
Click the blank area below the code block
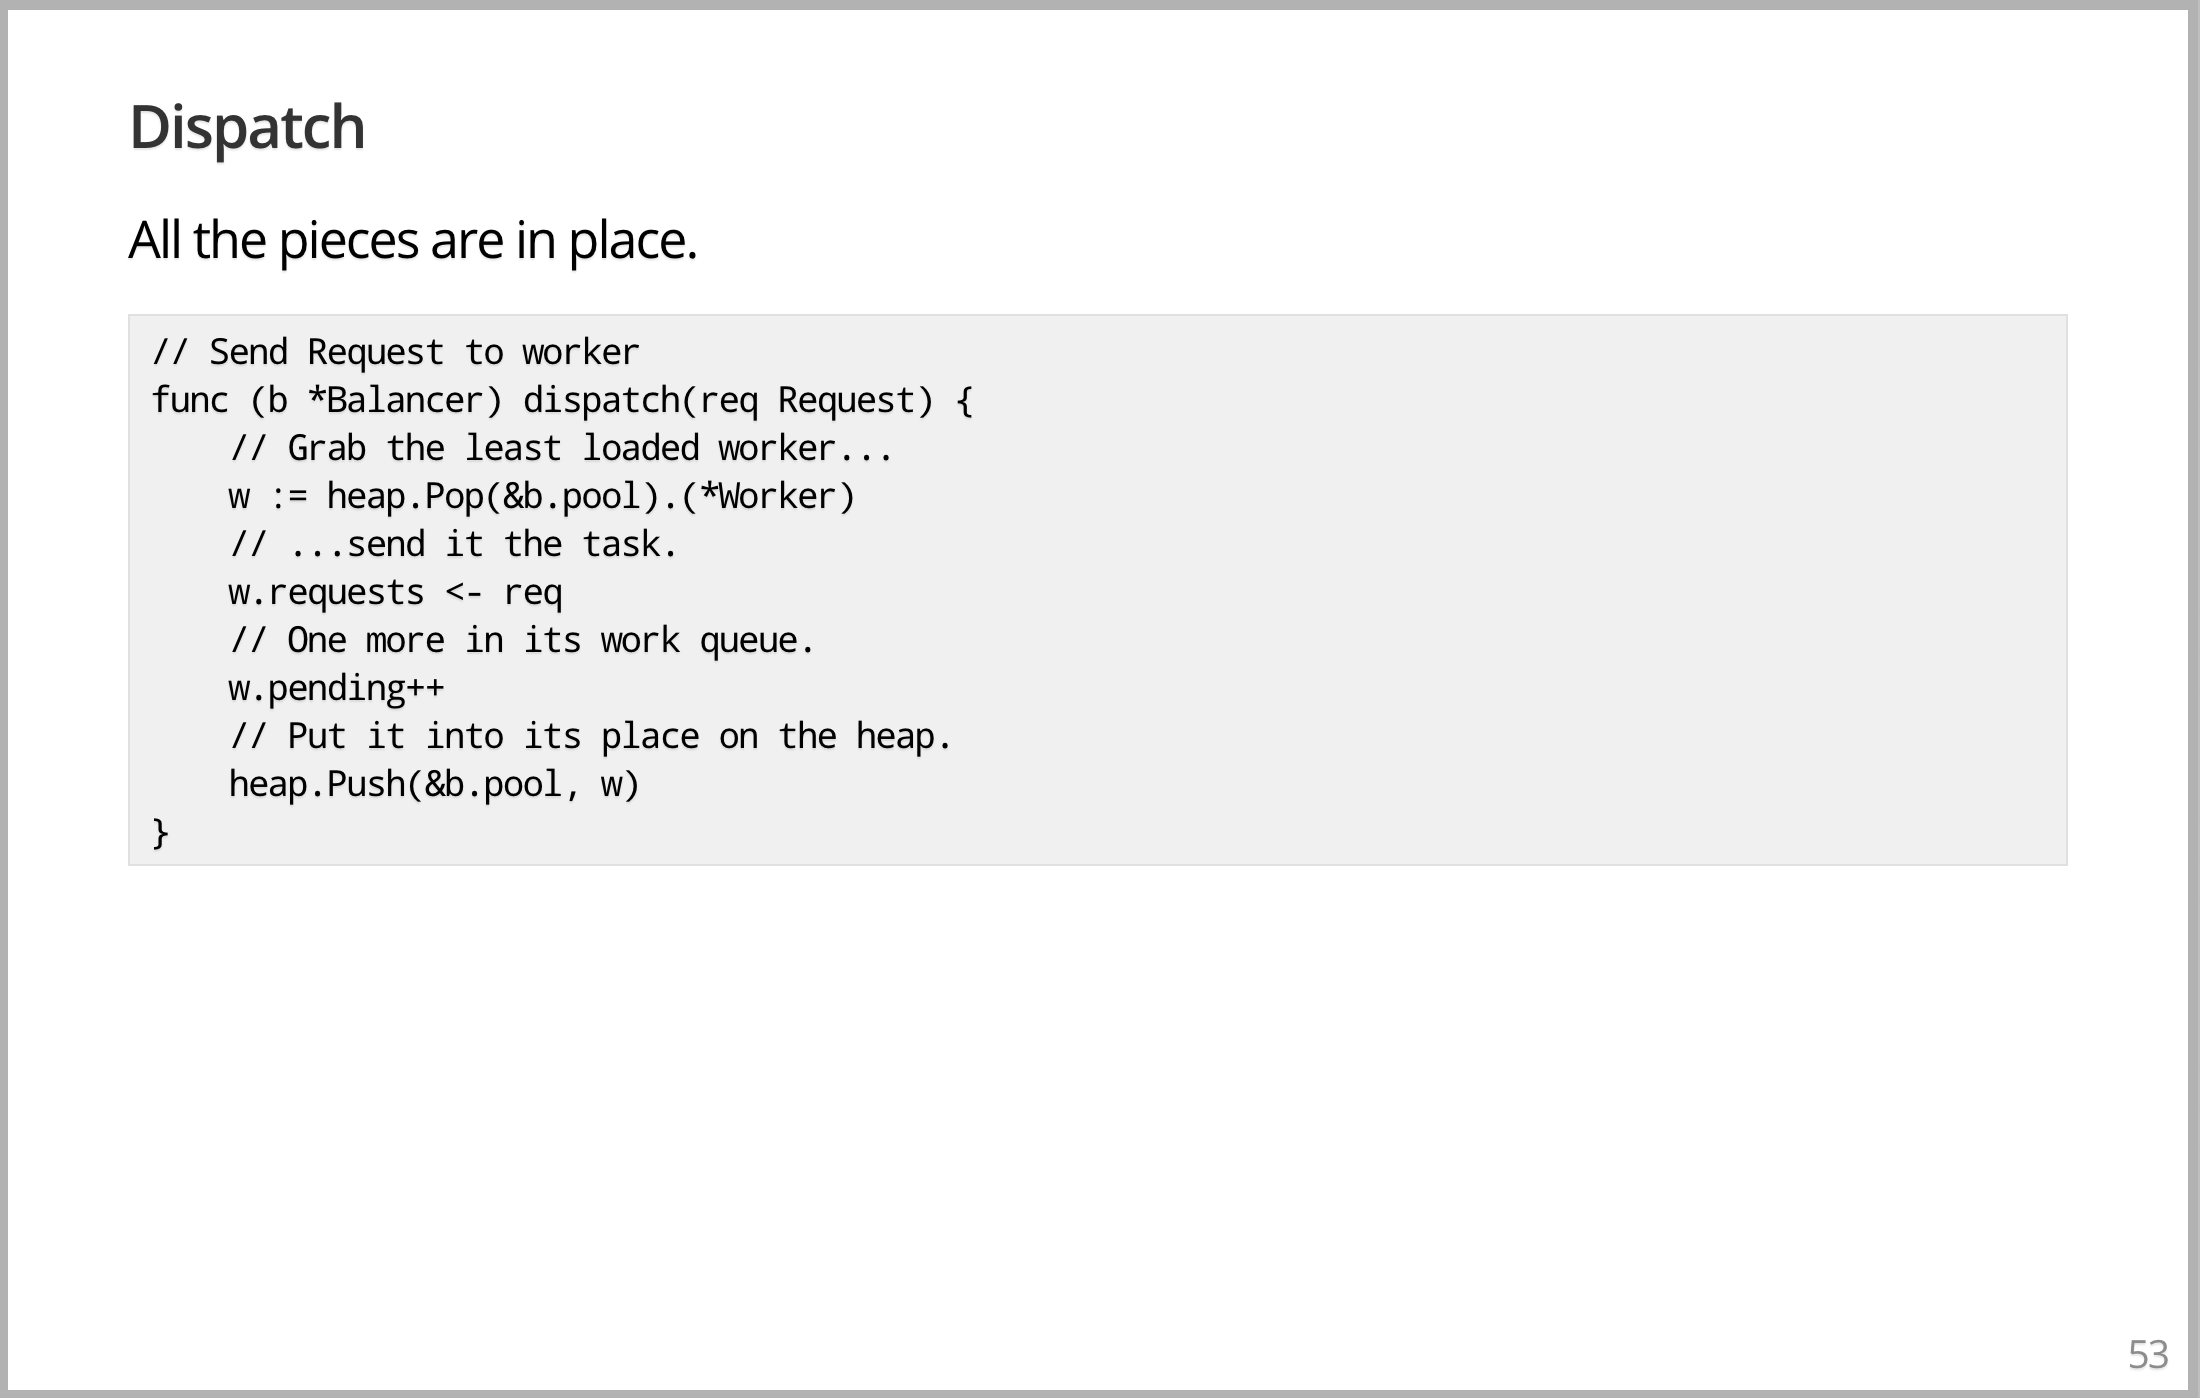[x=1100, y=1100]
